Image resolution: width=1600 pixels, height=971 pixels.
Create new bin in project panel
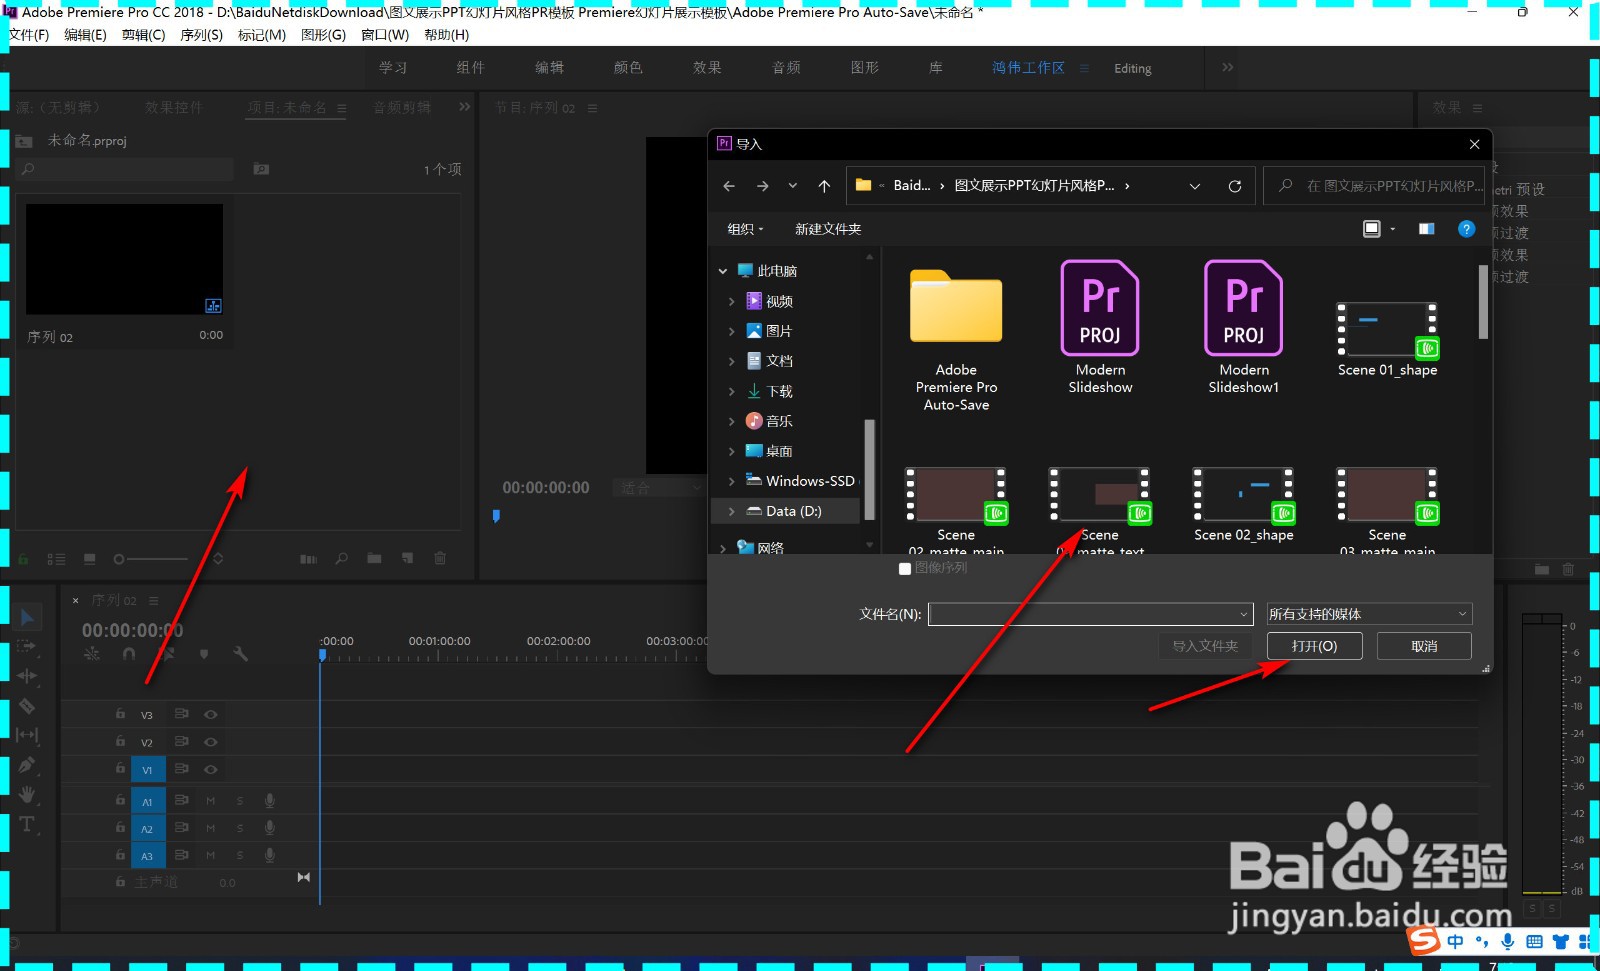coord(374,559)
